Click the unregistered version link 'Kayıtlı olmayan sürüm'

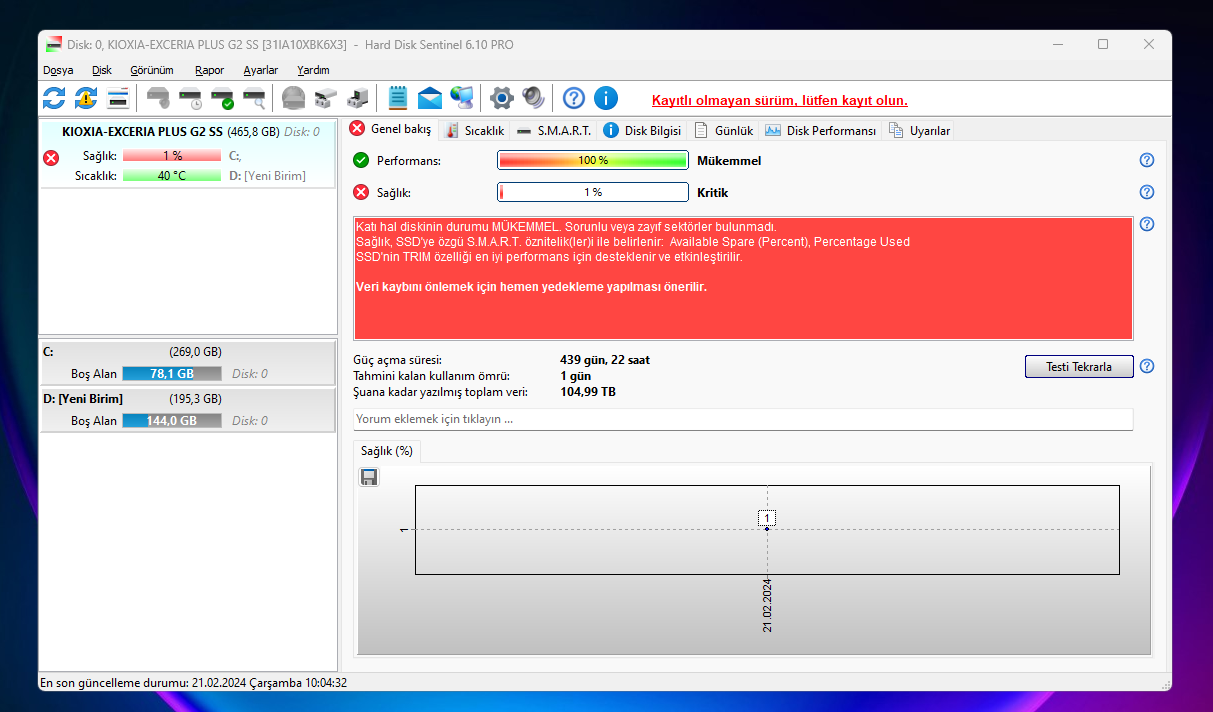pos(780,100)
